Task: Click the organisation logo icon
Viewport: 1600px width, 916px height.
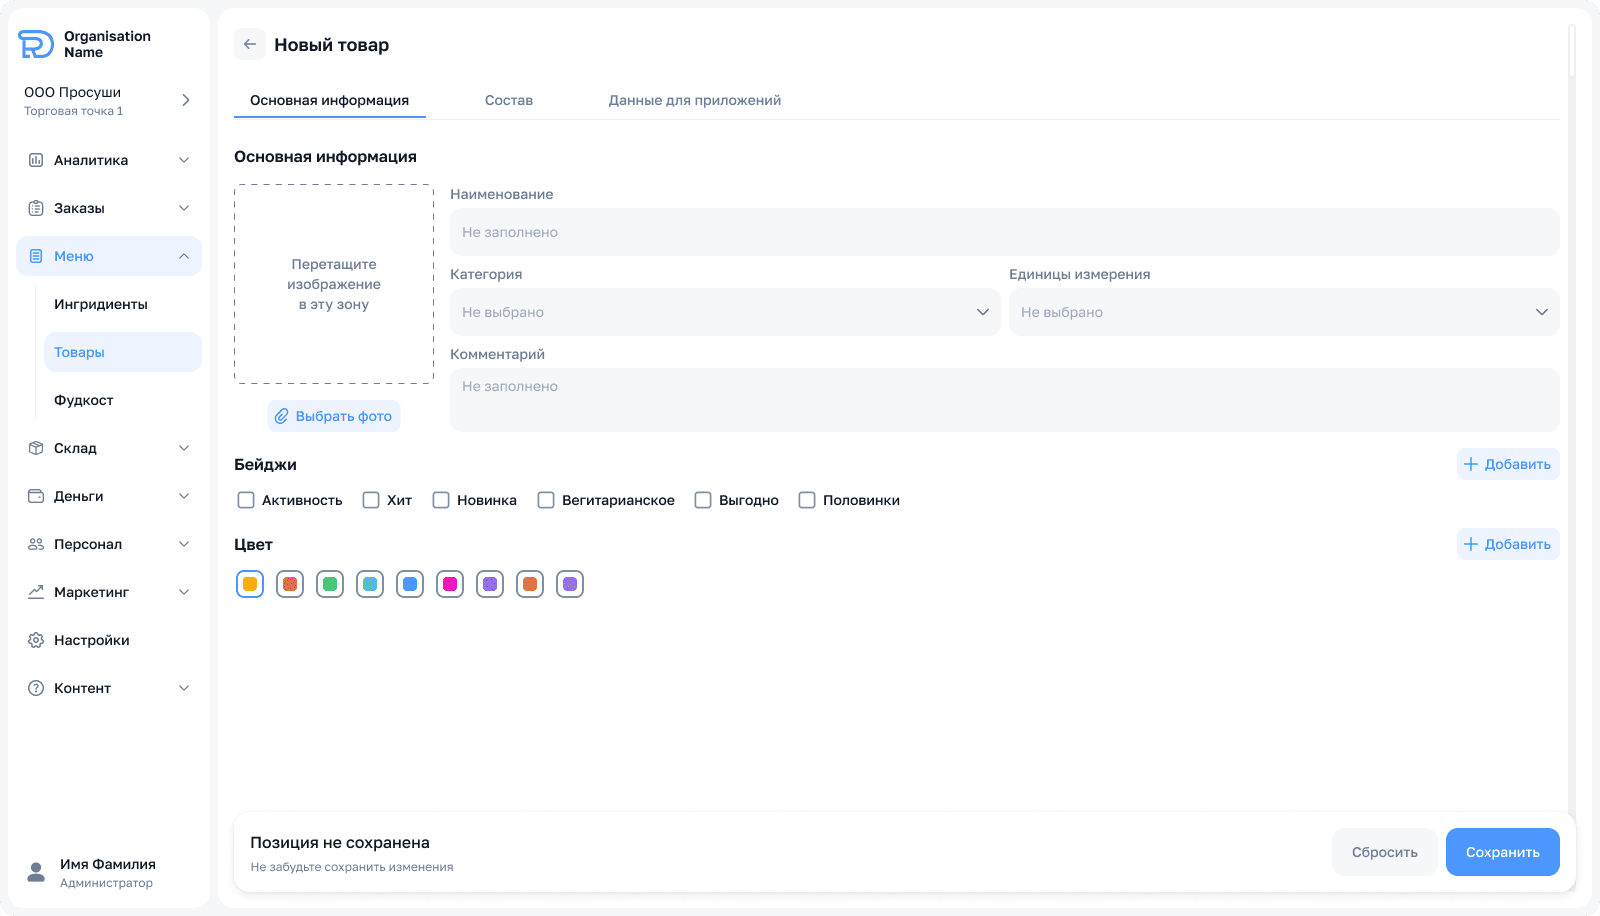Action: pos(36,44)
